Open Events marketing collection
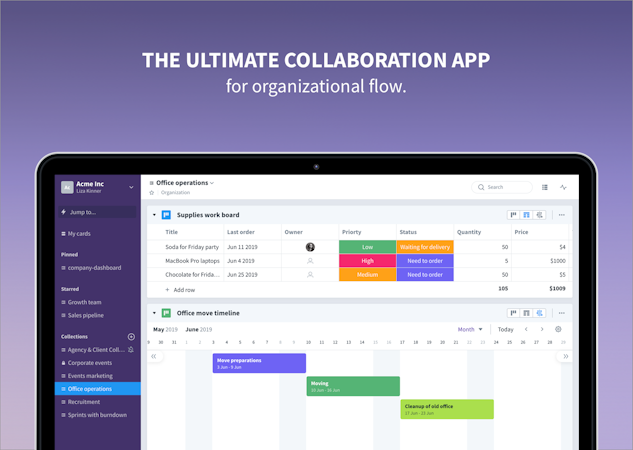 87,376
